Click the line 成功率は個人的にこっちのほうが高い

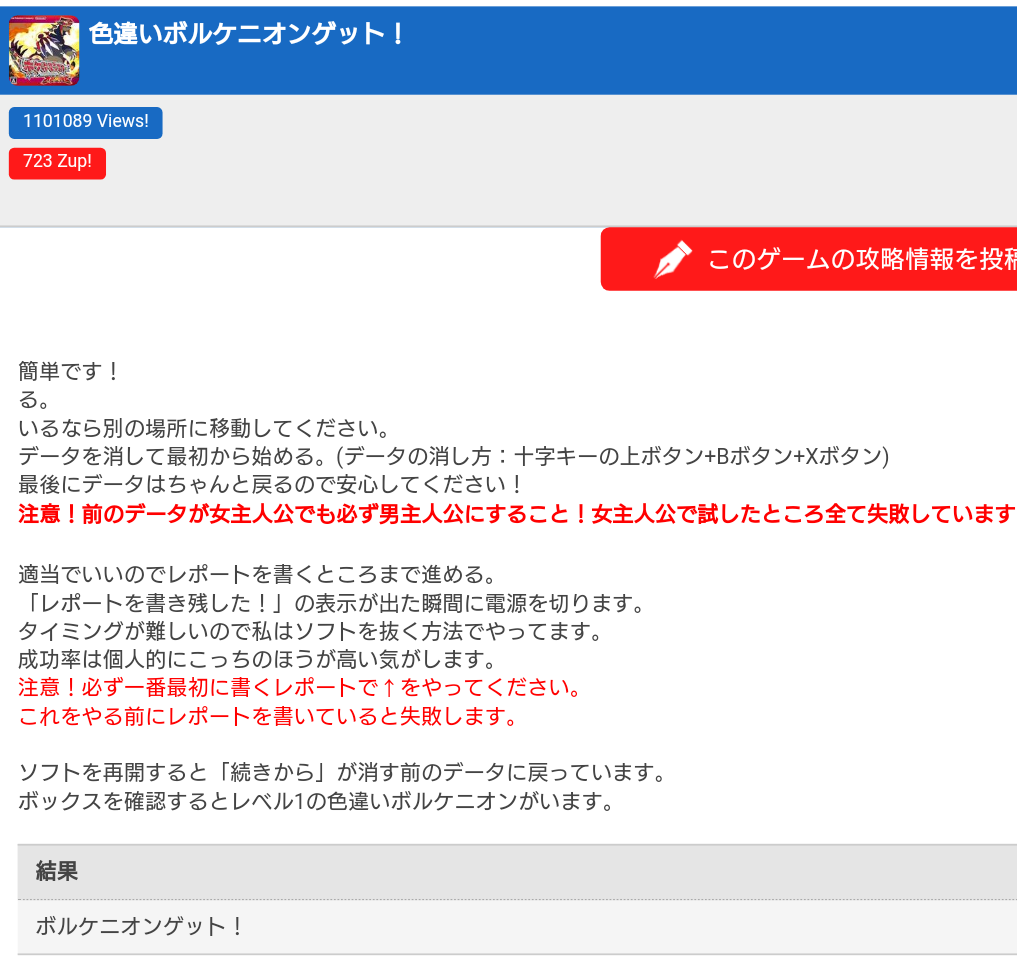coord(257,660)
